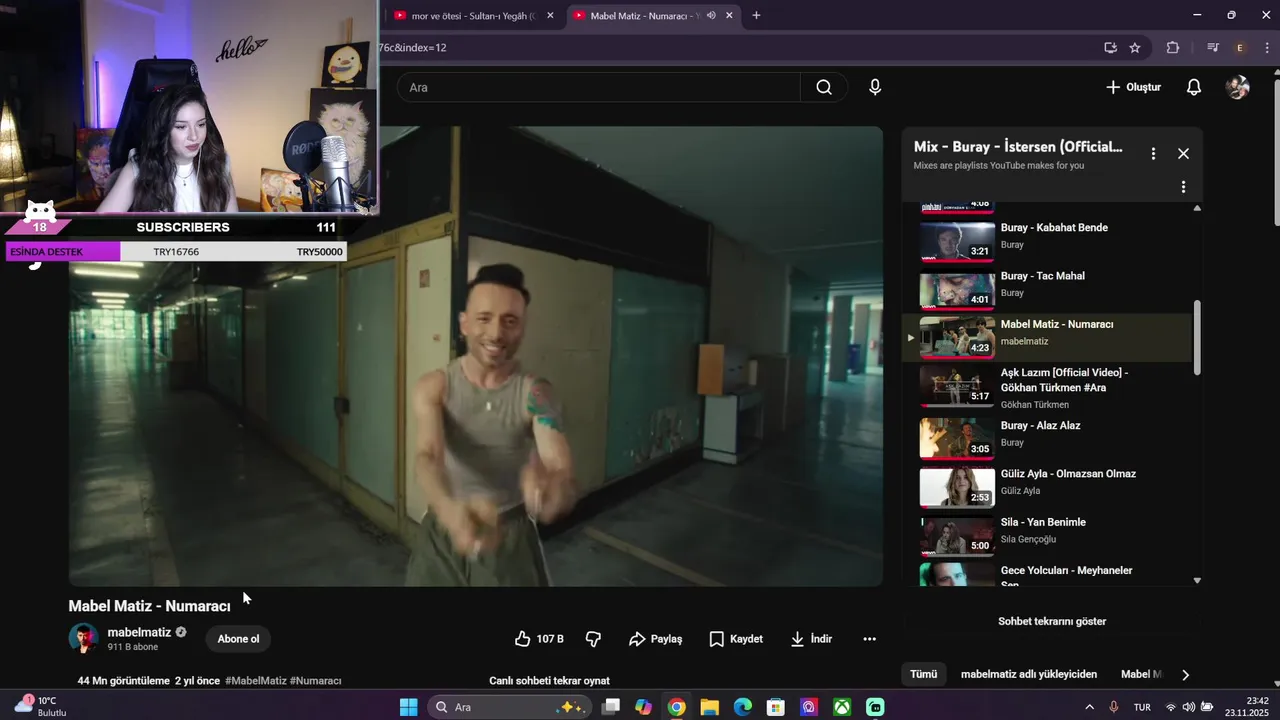This screenshot has width=1280, height=720.
Task: Open File Explorer from taskbar
Action: point(709,707)
